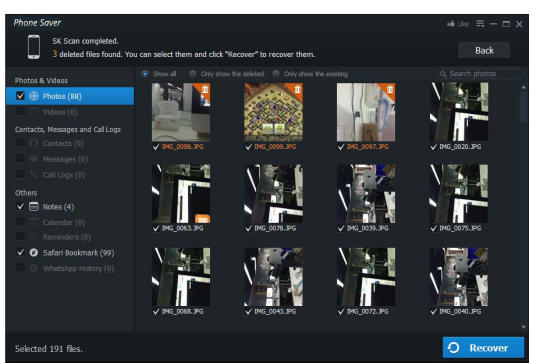Screen dimensions: 540x363
Task: Click the Like thumbs-up icon
Action: [451, 23]
